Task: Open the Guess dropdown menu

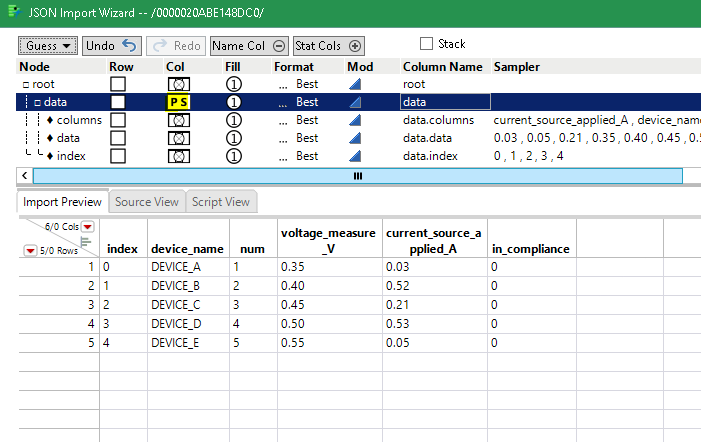Action: (48, 45)
